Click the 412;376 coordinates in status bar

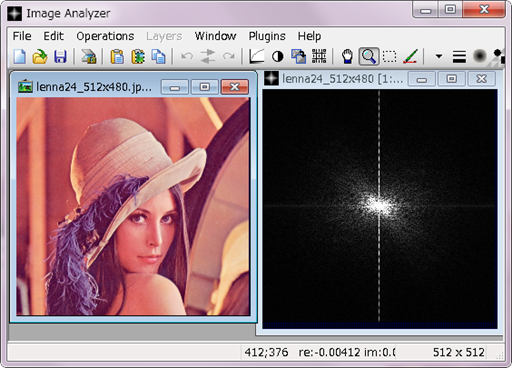266,352
